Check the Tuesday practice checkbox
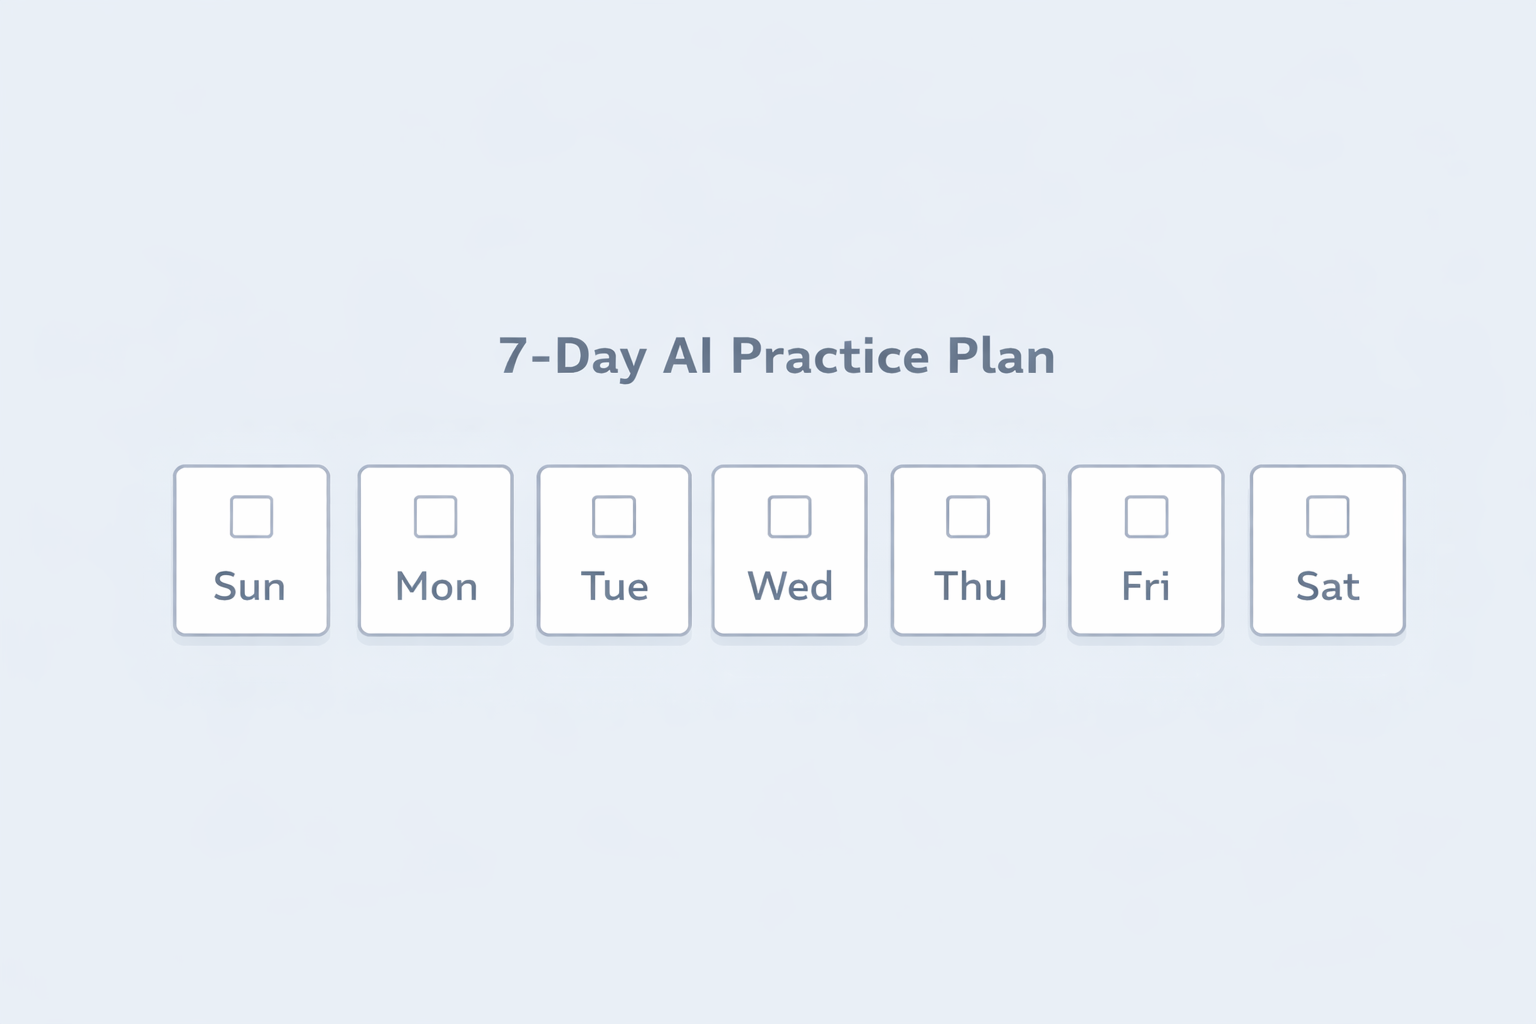1536x1024 pixels. tap(613, 517)
